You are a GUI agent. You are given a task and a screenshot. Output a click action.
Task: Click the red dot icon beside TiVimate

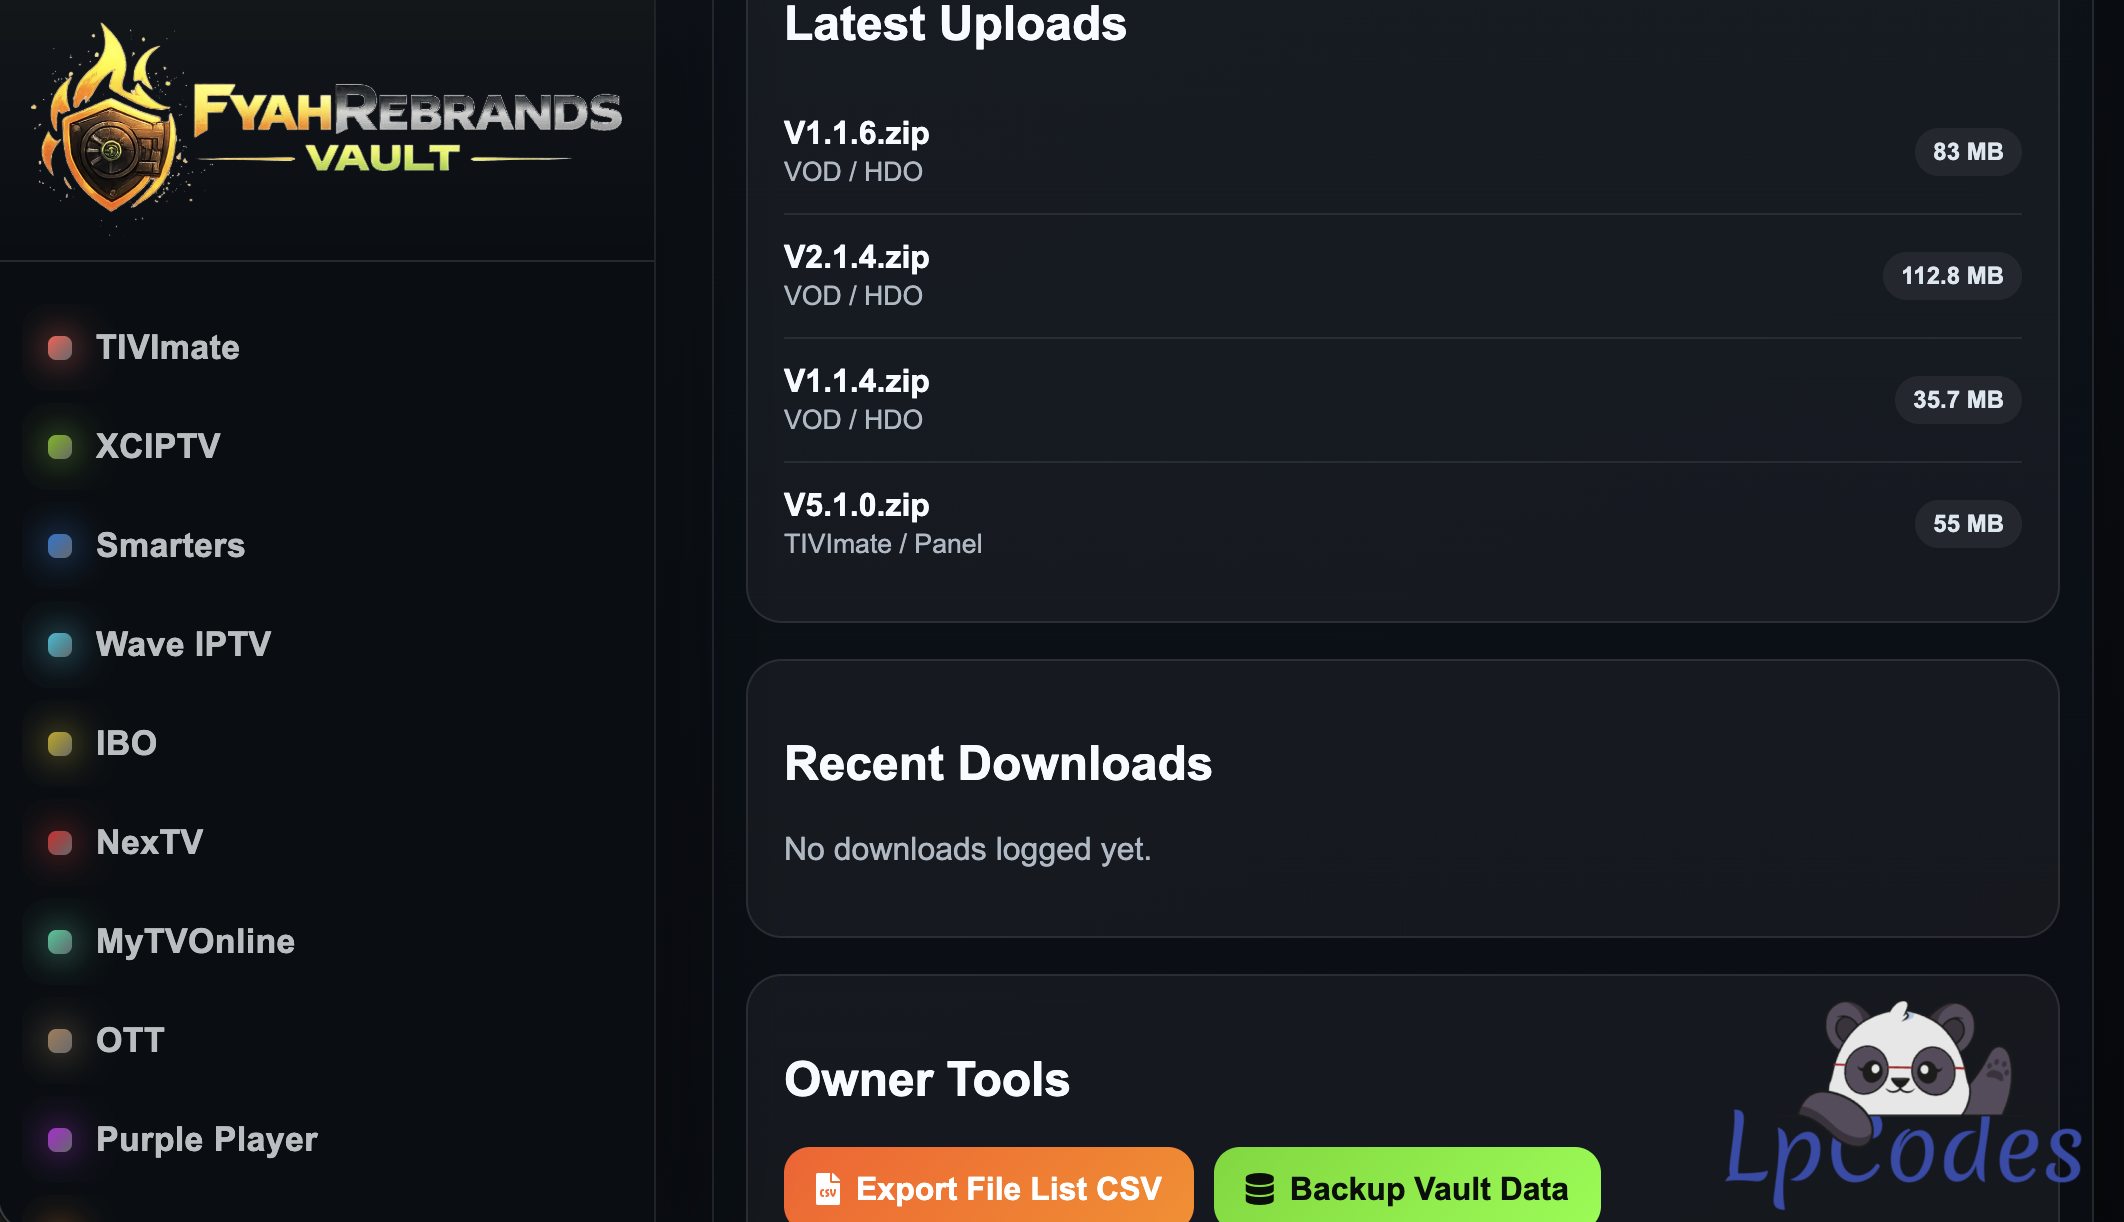click(60, 348)
